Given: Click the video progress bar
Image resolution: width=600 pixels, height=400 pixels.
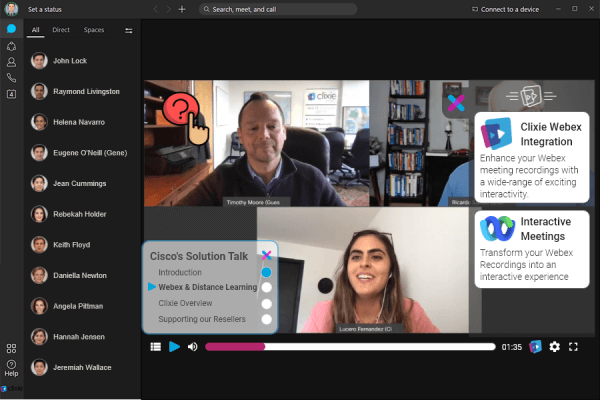Looking at the screenshot, I should 350,347.
